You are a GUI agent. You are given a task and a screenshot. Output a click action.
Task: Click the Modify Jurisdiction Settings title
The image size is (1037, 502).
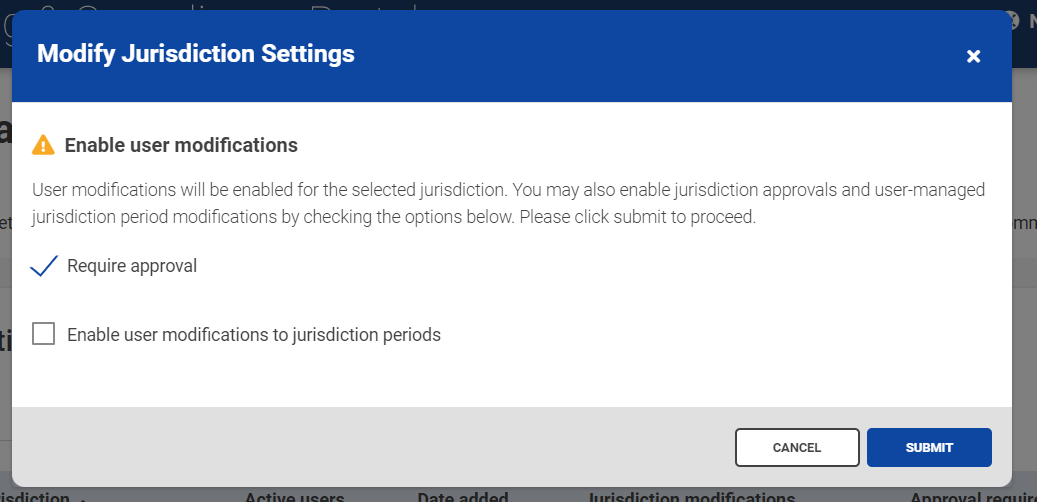196,54
